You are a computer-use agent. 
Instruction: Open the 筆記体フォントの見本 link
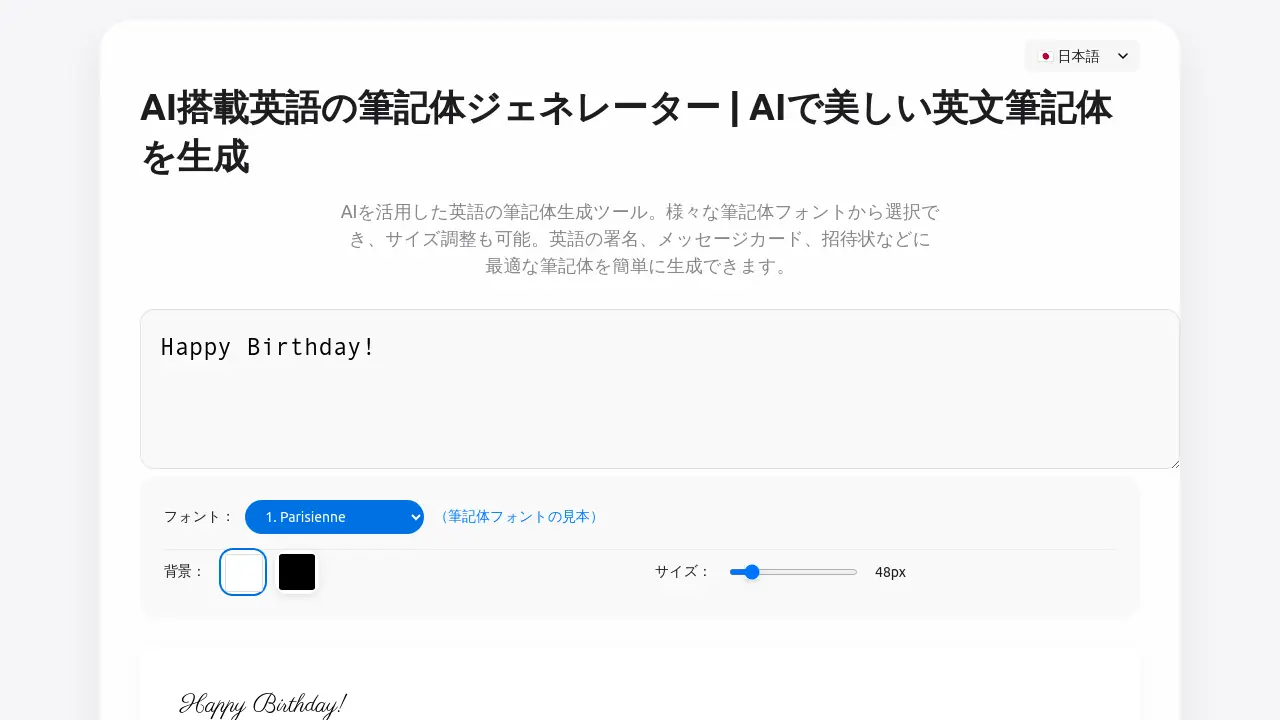click(x=518, y=517)
